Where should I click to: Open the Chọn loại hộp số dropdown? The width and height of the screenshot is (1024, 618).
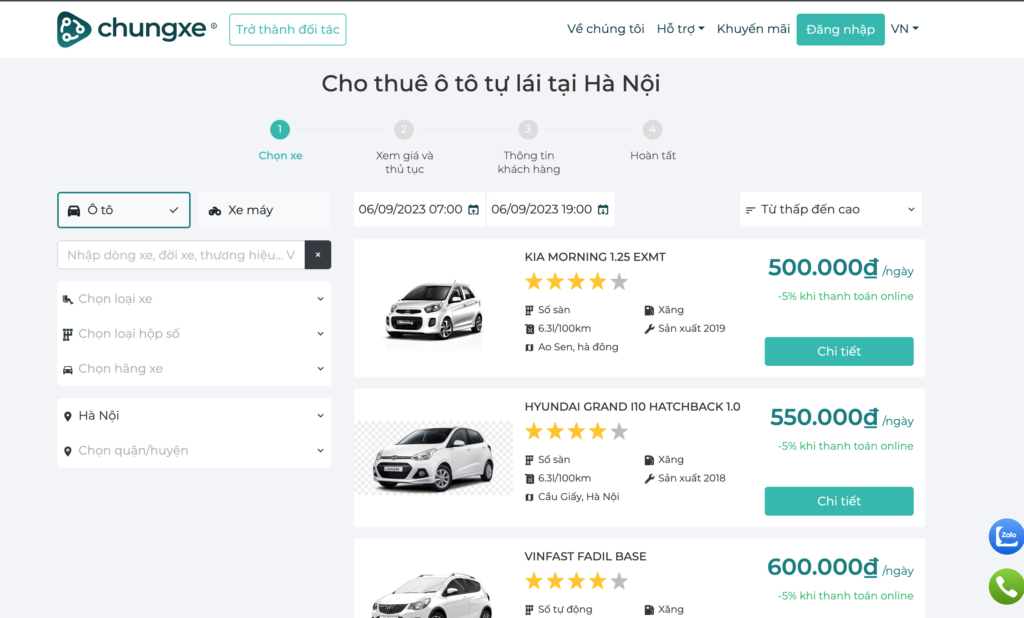tap(194, 334)
